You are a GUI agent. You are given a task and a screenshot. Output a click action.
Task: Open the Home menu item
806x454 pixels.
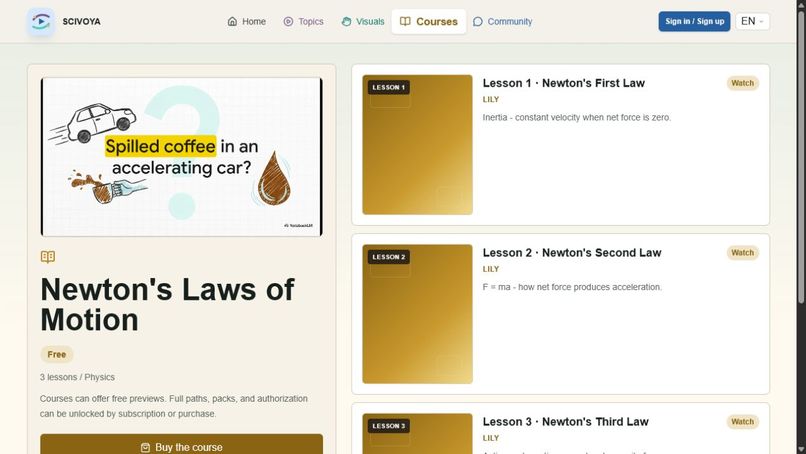(247, 22)
